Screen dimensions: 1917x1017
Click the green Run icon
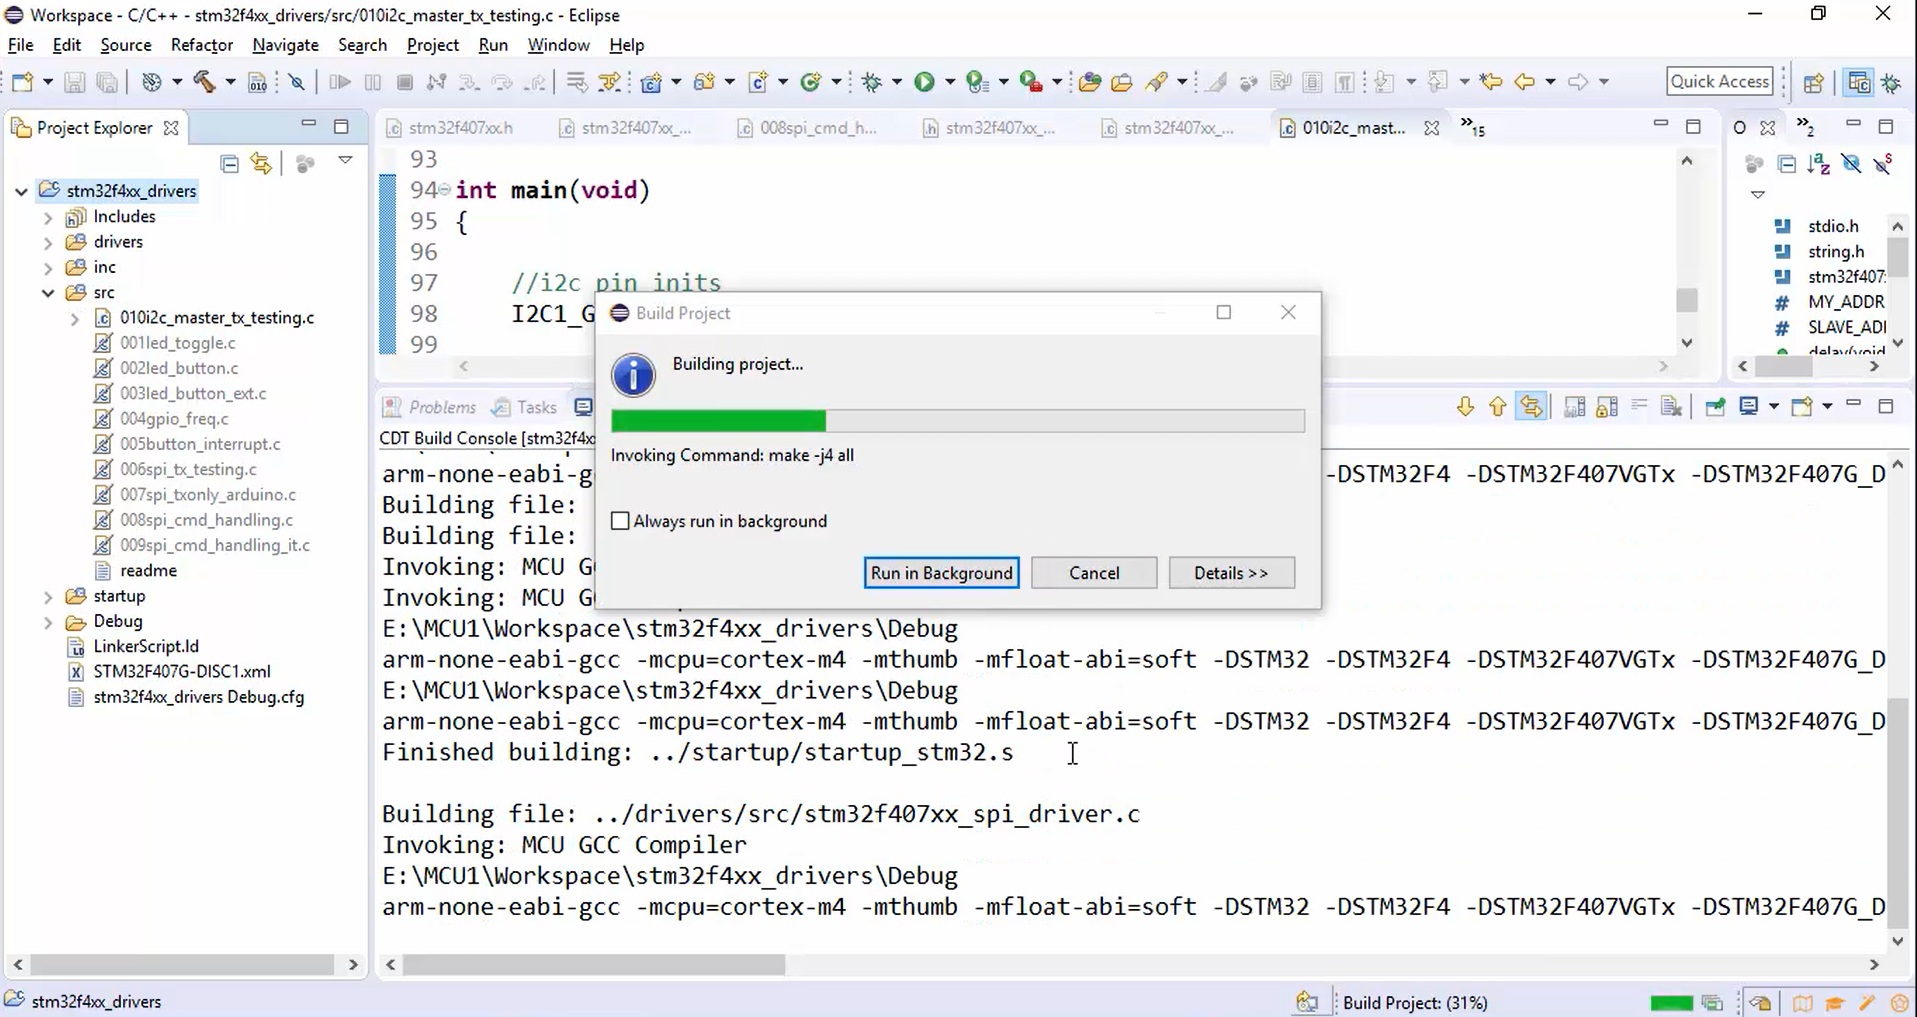click(924, 82)
